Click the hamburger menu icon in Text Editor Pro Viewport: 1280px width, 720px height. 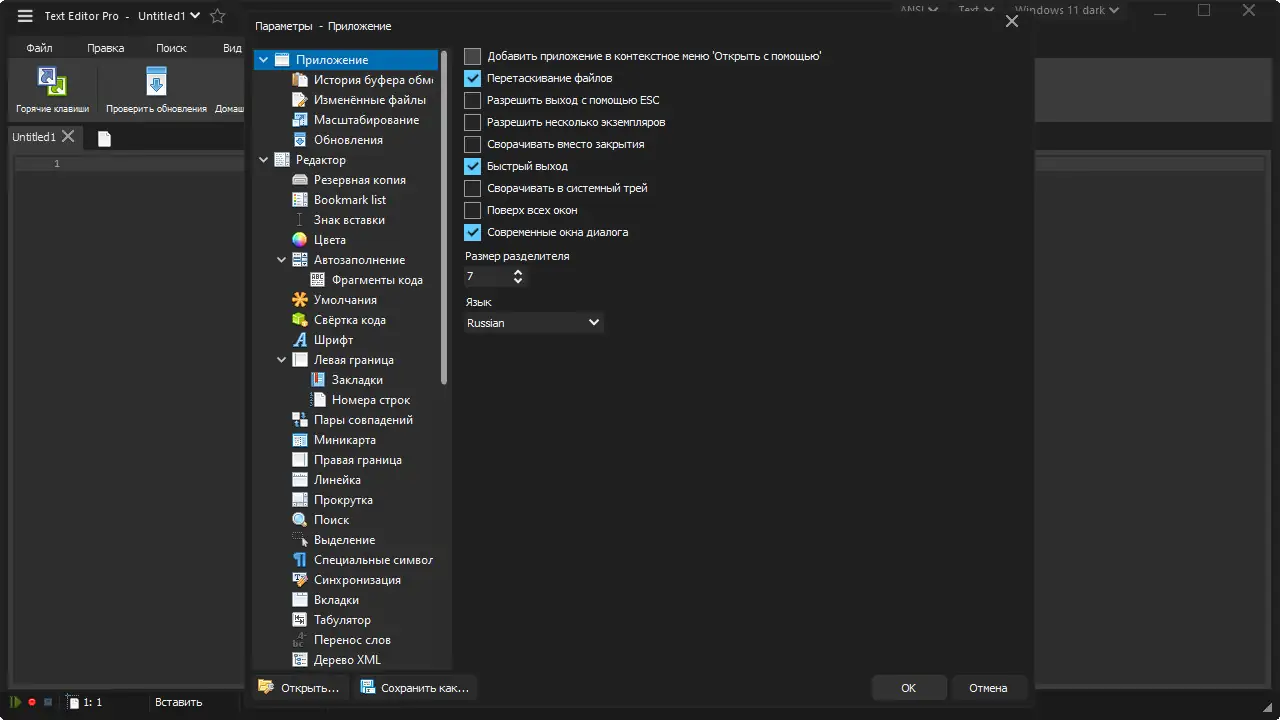point(25,16)
